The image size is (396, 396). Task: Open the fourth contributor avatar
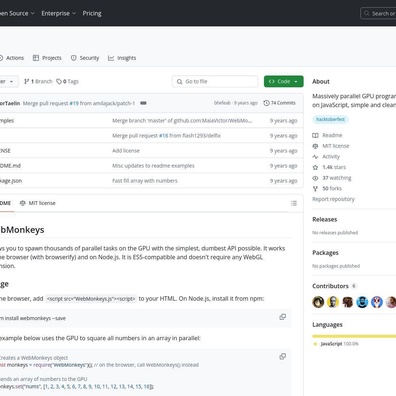[x=362, y=302]
